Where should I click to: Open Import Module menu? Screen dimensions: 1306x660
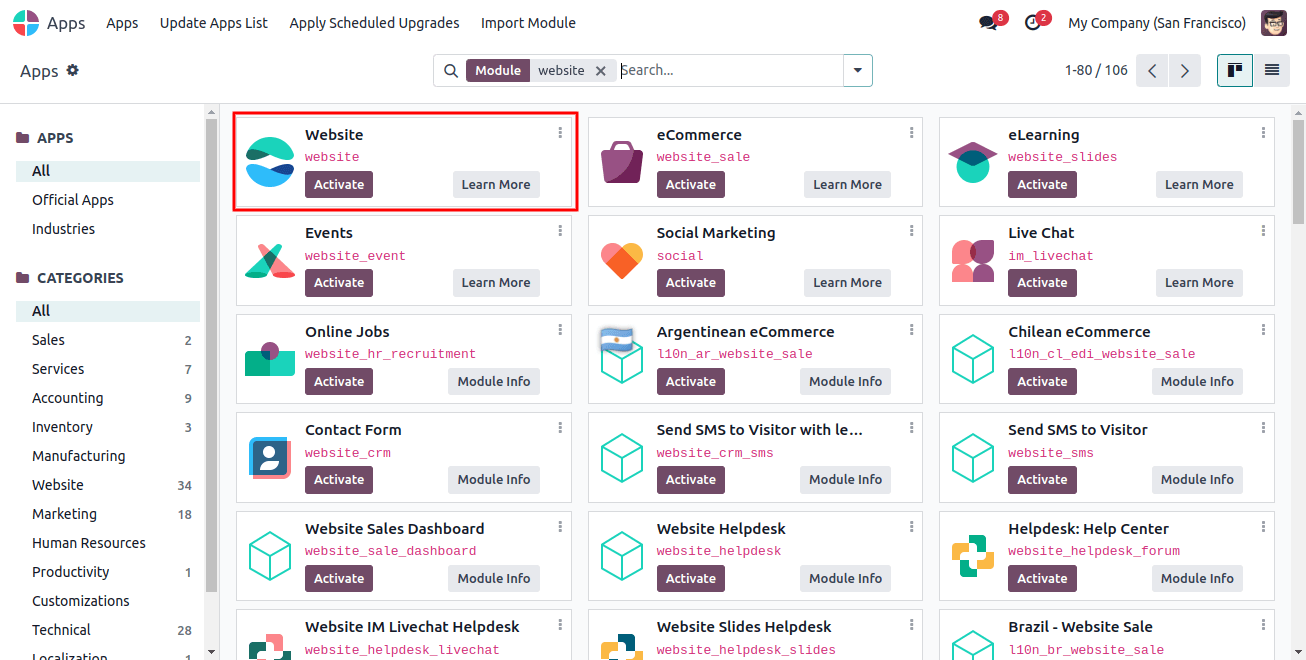(x=528, y=23)
